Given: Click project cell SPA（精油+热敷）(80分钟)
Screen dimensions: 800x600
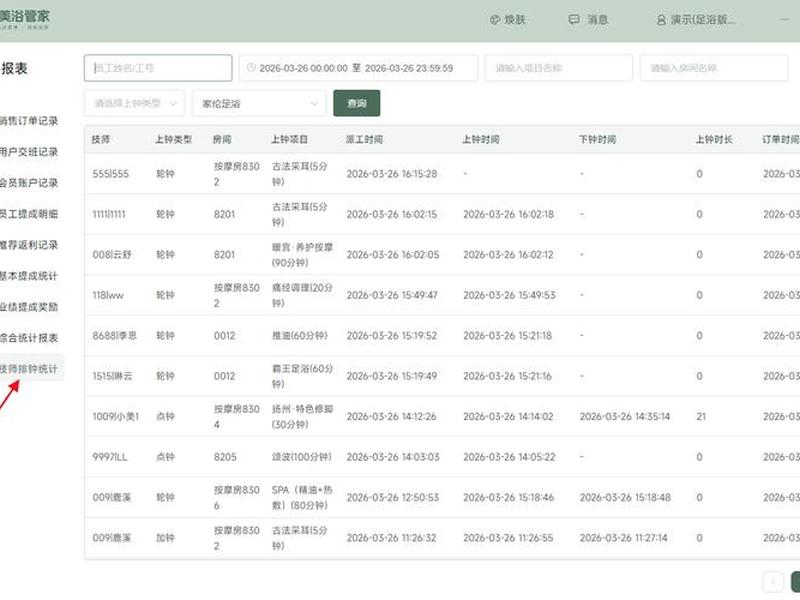Looking at the screenshot, I should (302, 497).
